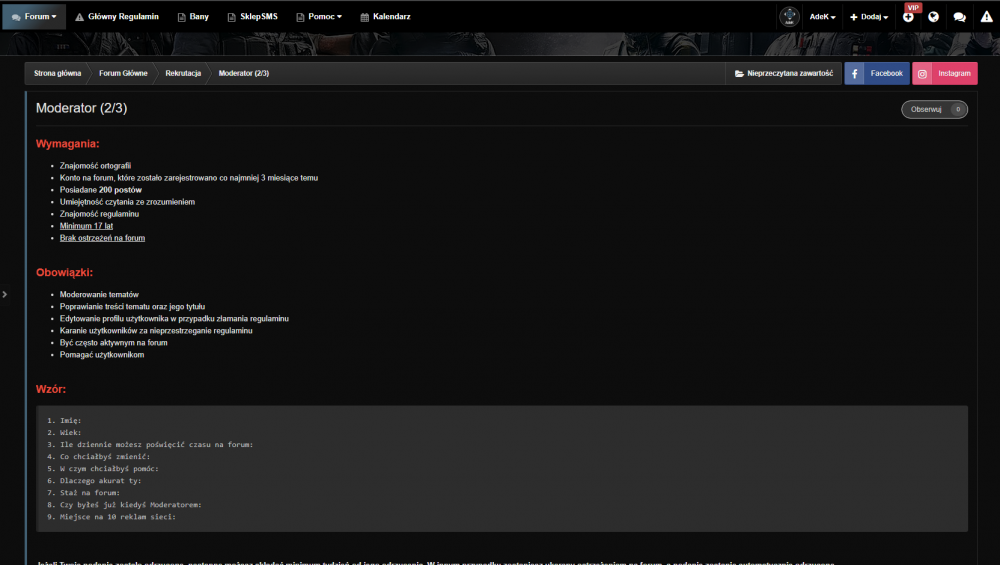Open the Bany menu item

click(x=193, y=17)
